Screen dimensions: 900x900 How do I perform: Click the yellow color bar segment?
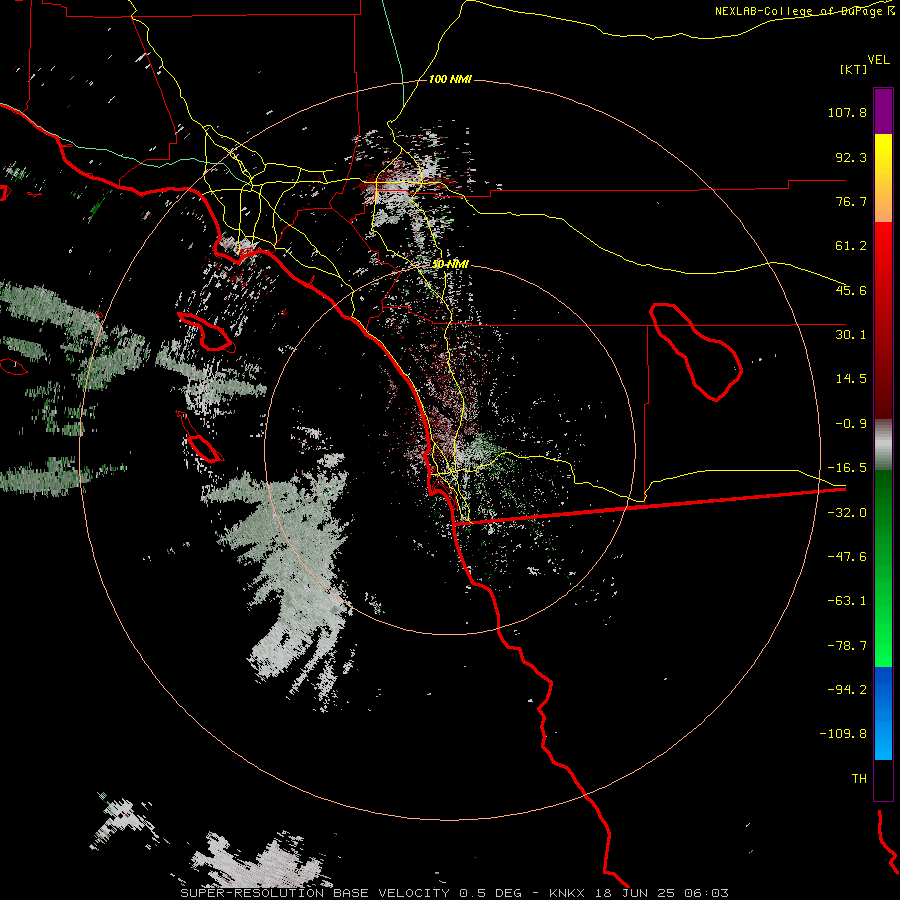click(x=883, y=178)
